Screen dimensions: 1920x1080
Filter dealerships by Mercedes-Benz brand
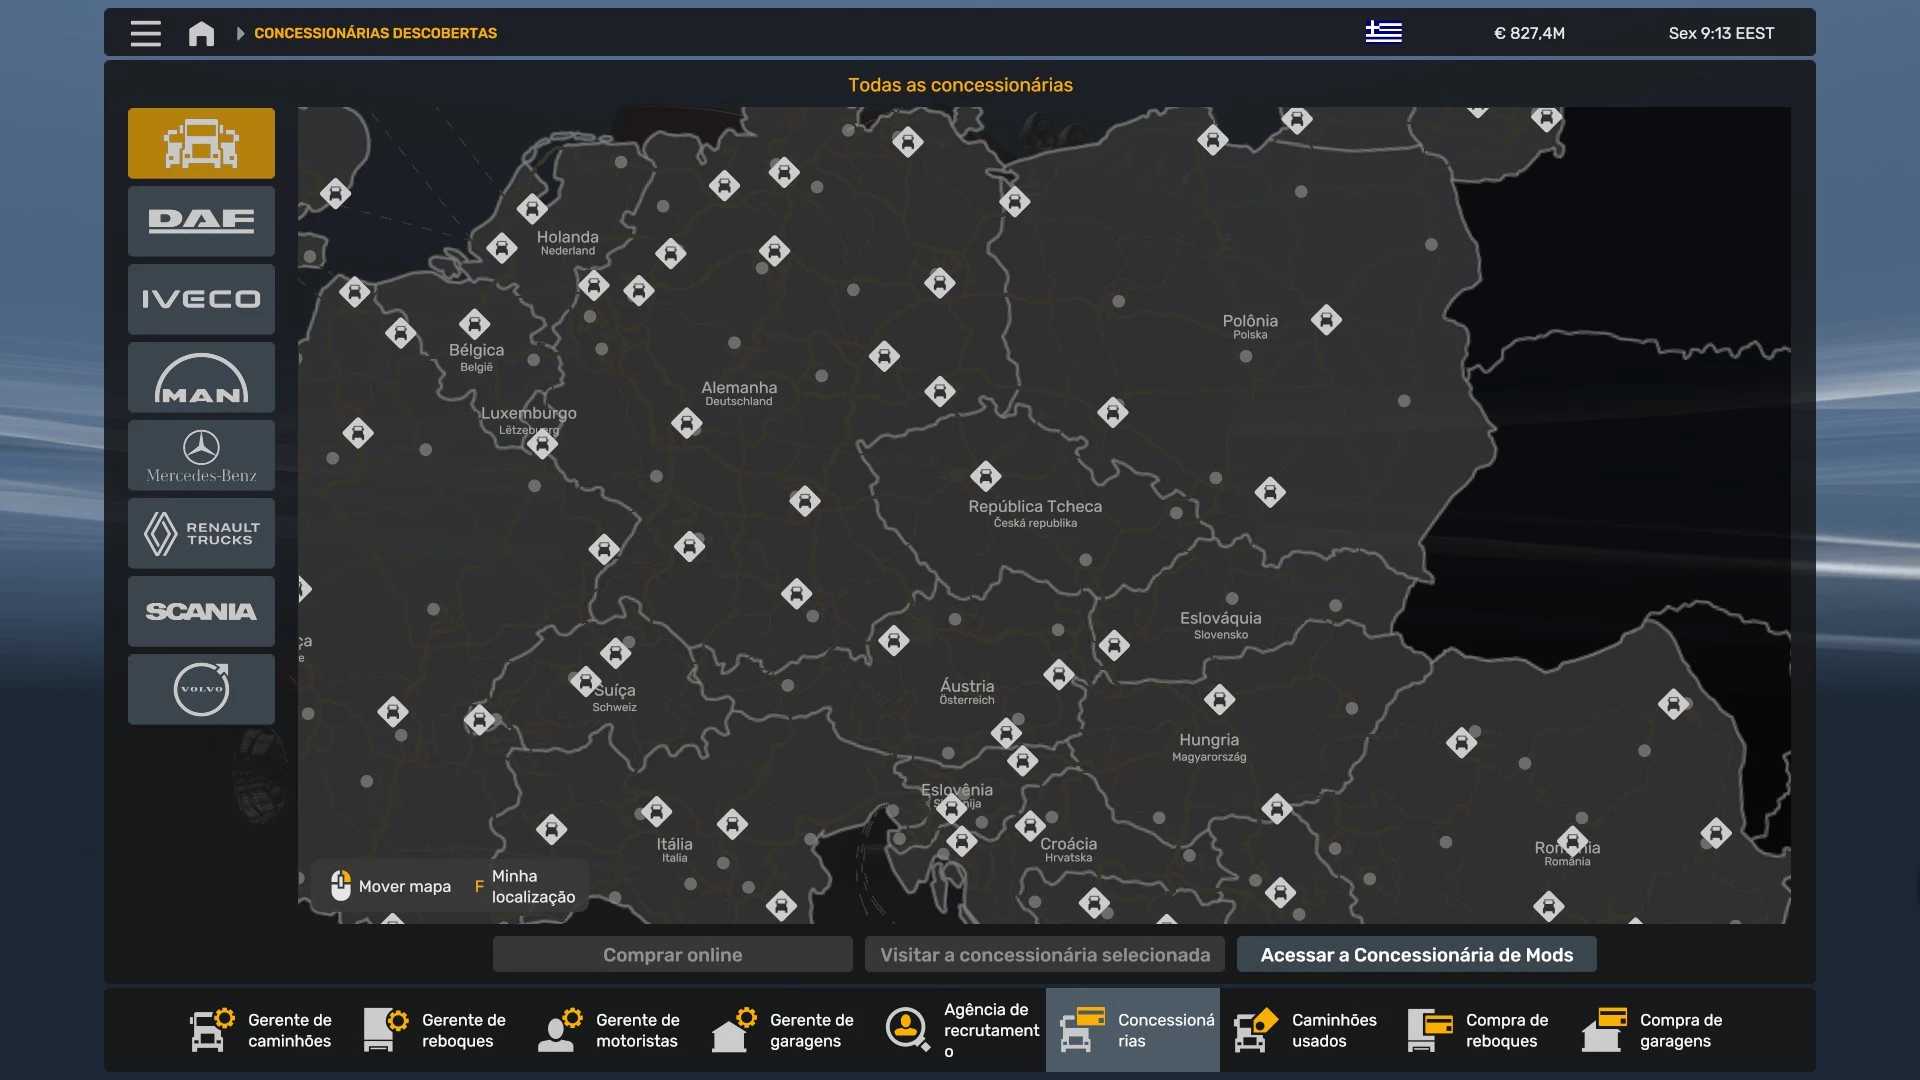[x=201, y=455]
